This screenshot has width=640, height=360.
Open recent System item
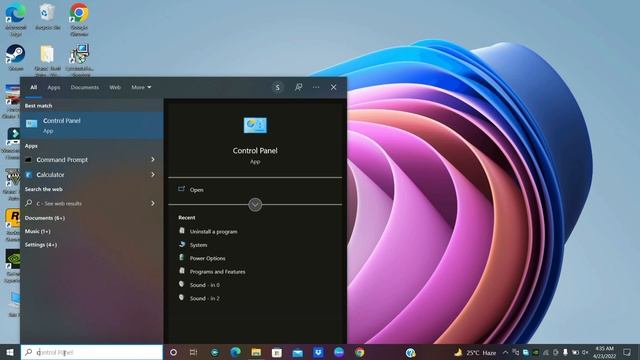[x=193, y=245]
